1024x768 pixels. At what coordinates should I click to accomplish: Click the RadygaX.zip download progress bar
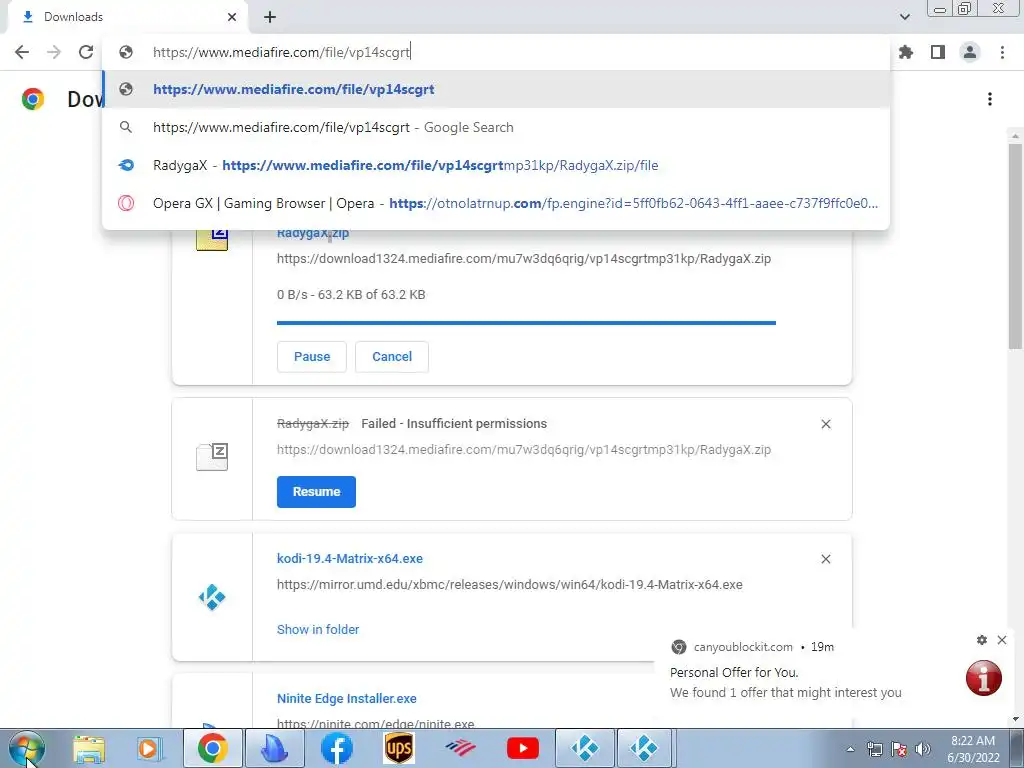point(526,323)
